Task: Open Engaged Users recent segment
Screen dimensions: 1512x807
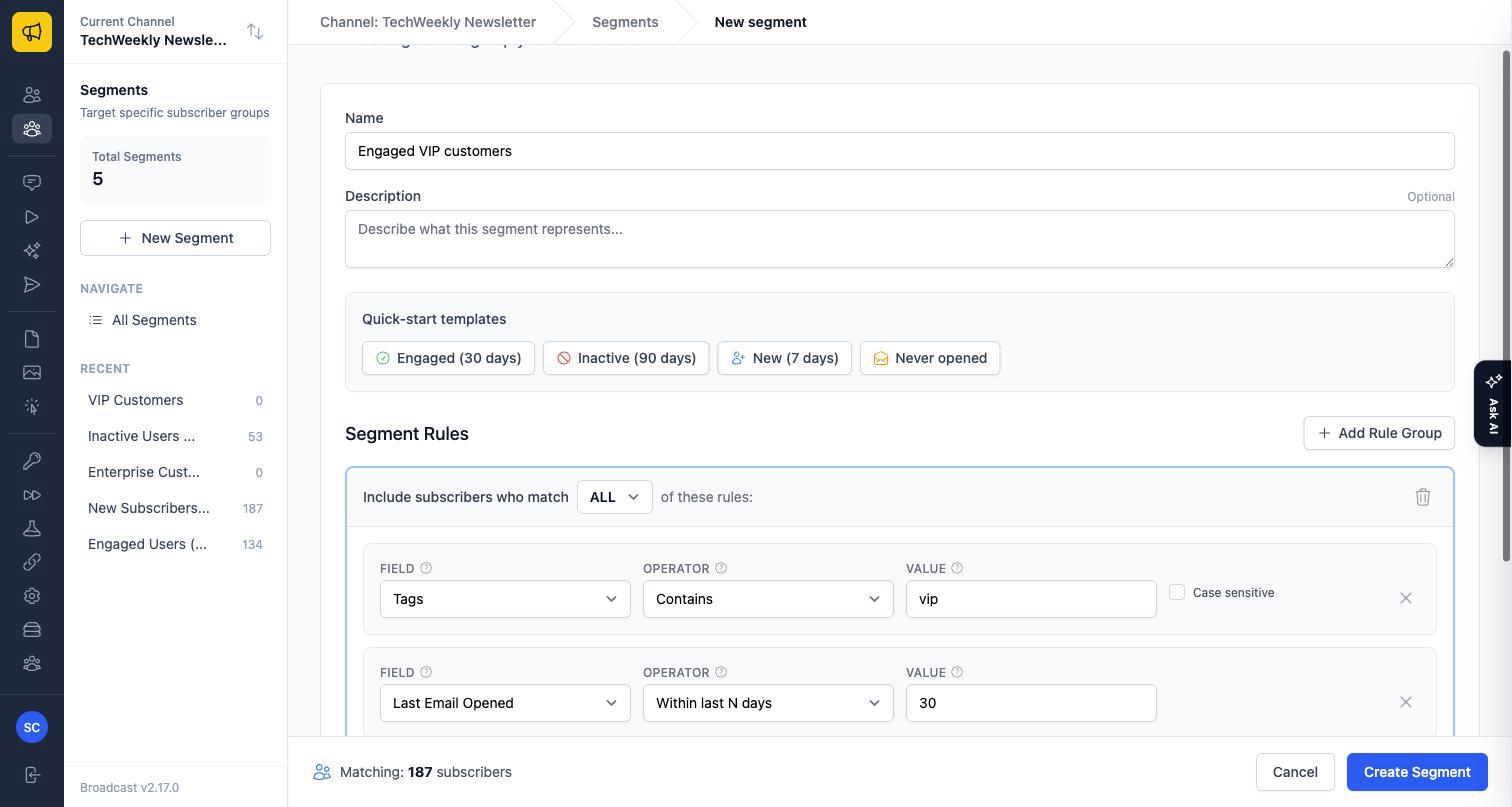Action: point(175,544)
